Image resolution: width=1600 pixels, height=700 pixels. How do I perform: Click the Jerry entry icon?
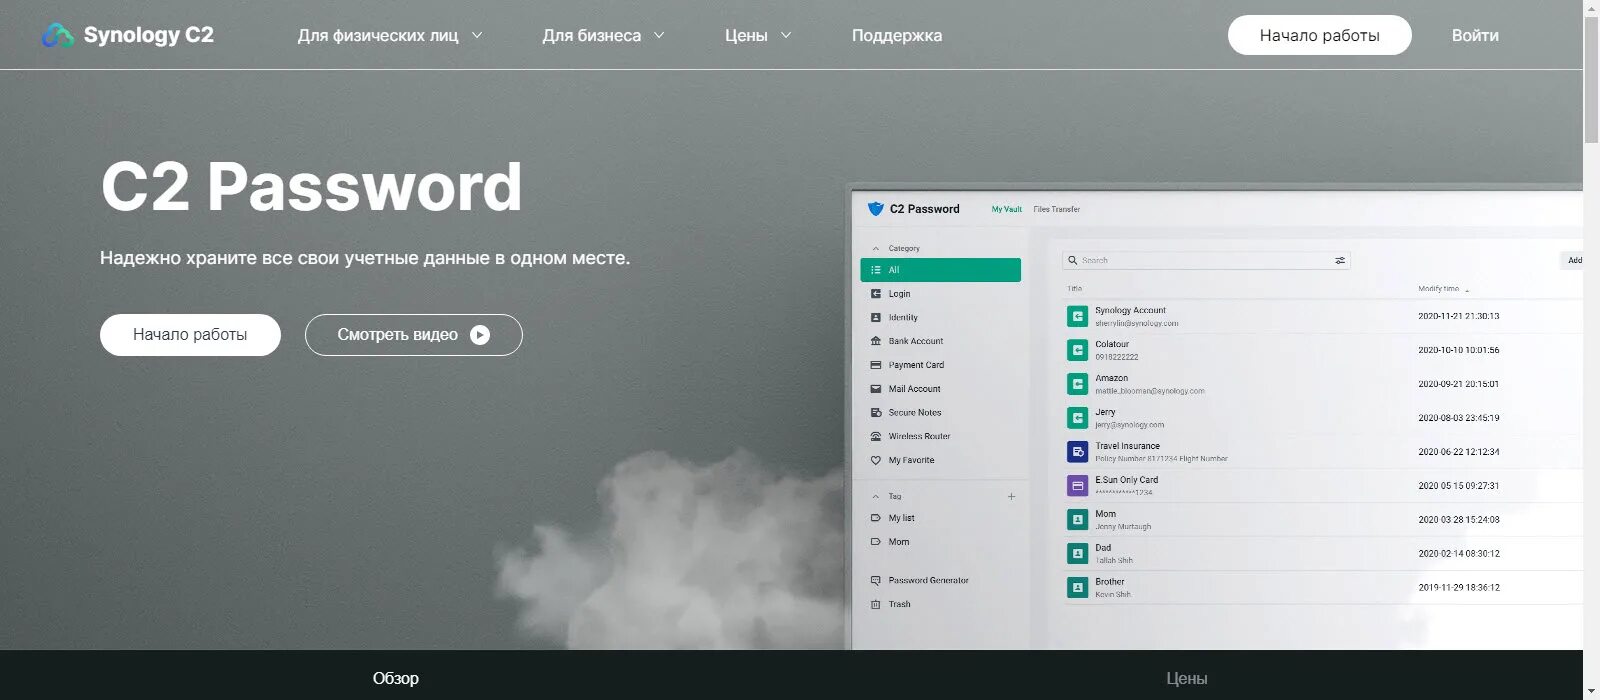[1077, 418]
